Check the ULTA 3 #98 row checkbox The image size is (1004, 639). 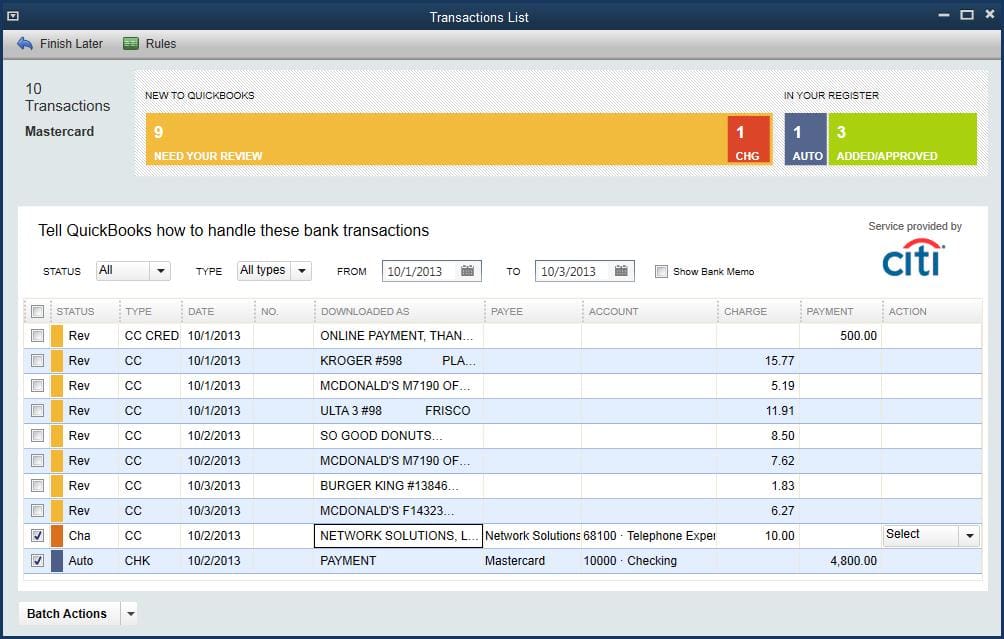coord(38,410)
